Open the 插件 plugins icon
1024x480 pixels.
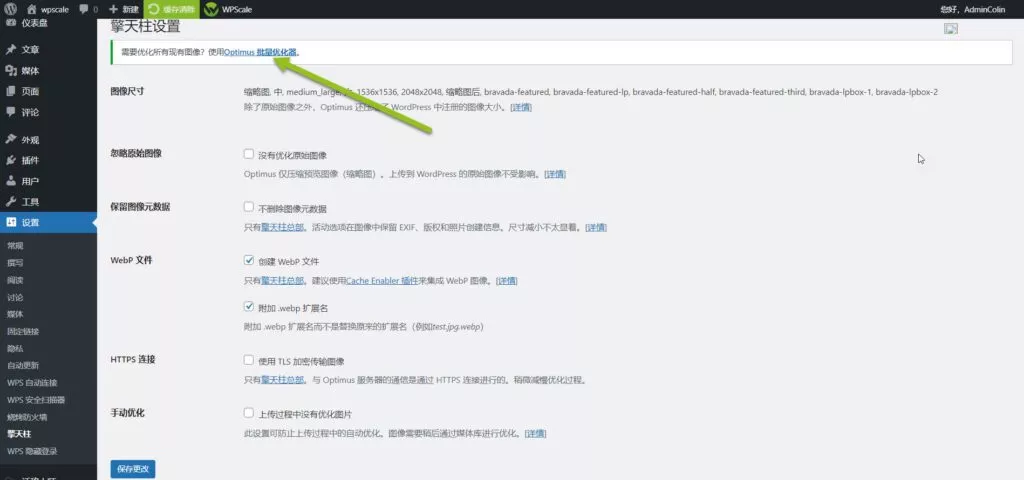[x=10, y=160]
